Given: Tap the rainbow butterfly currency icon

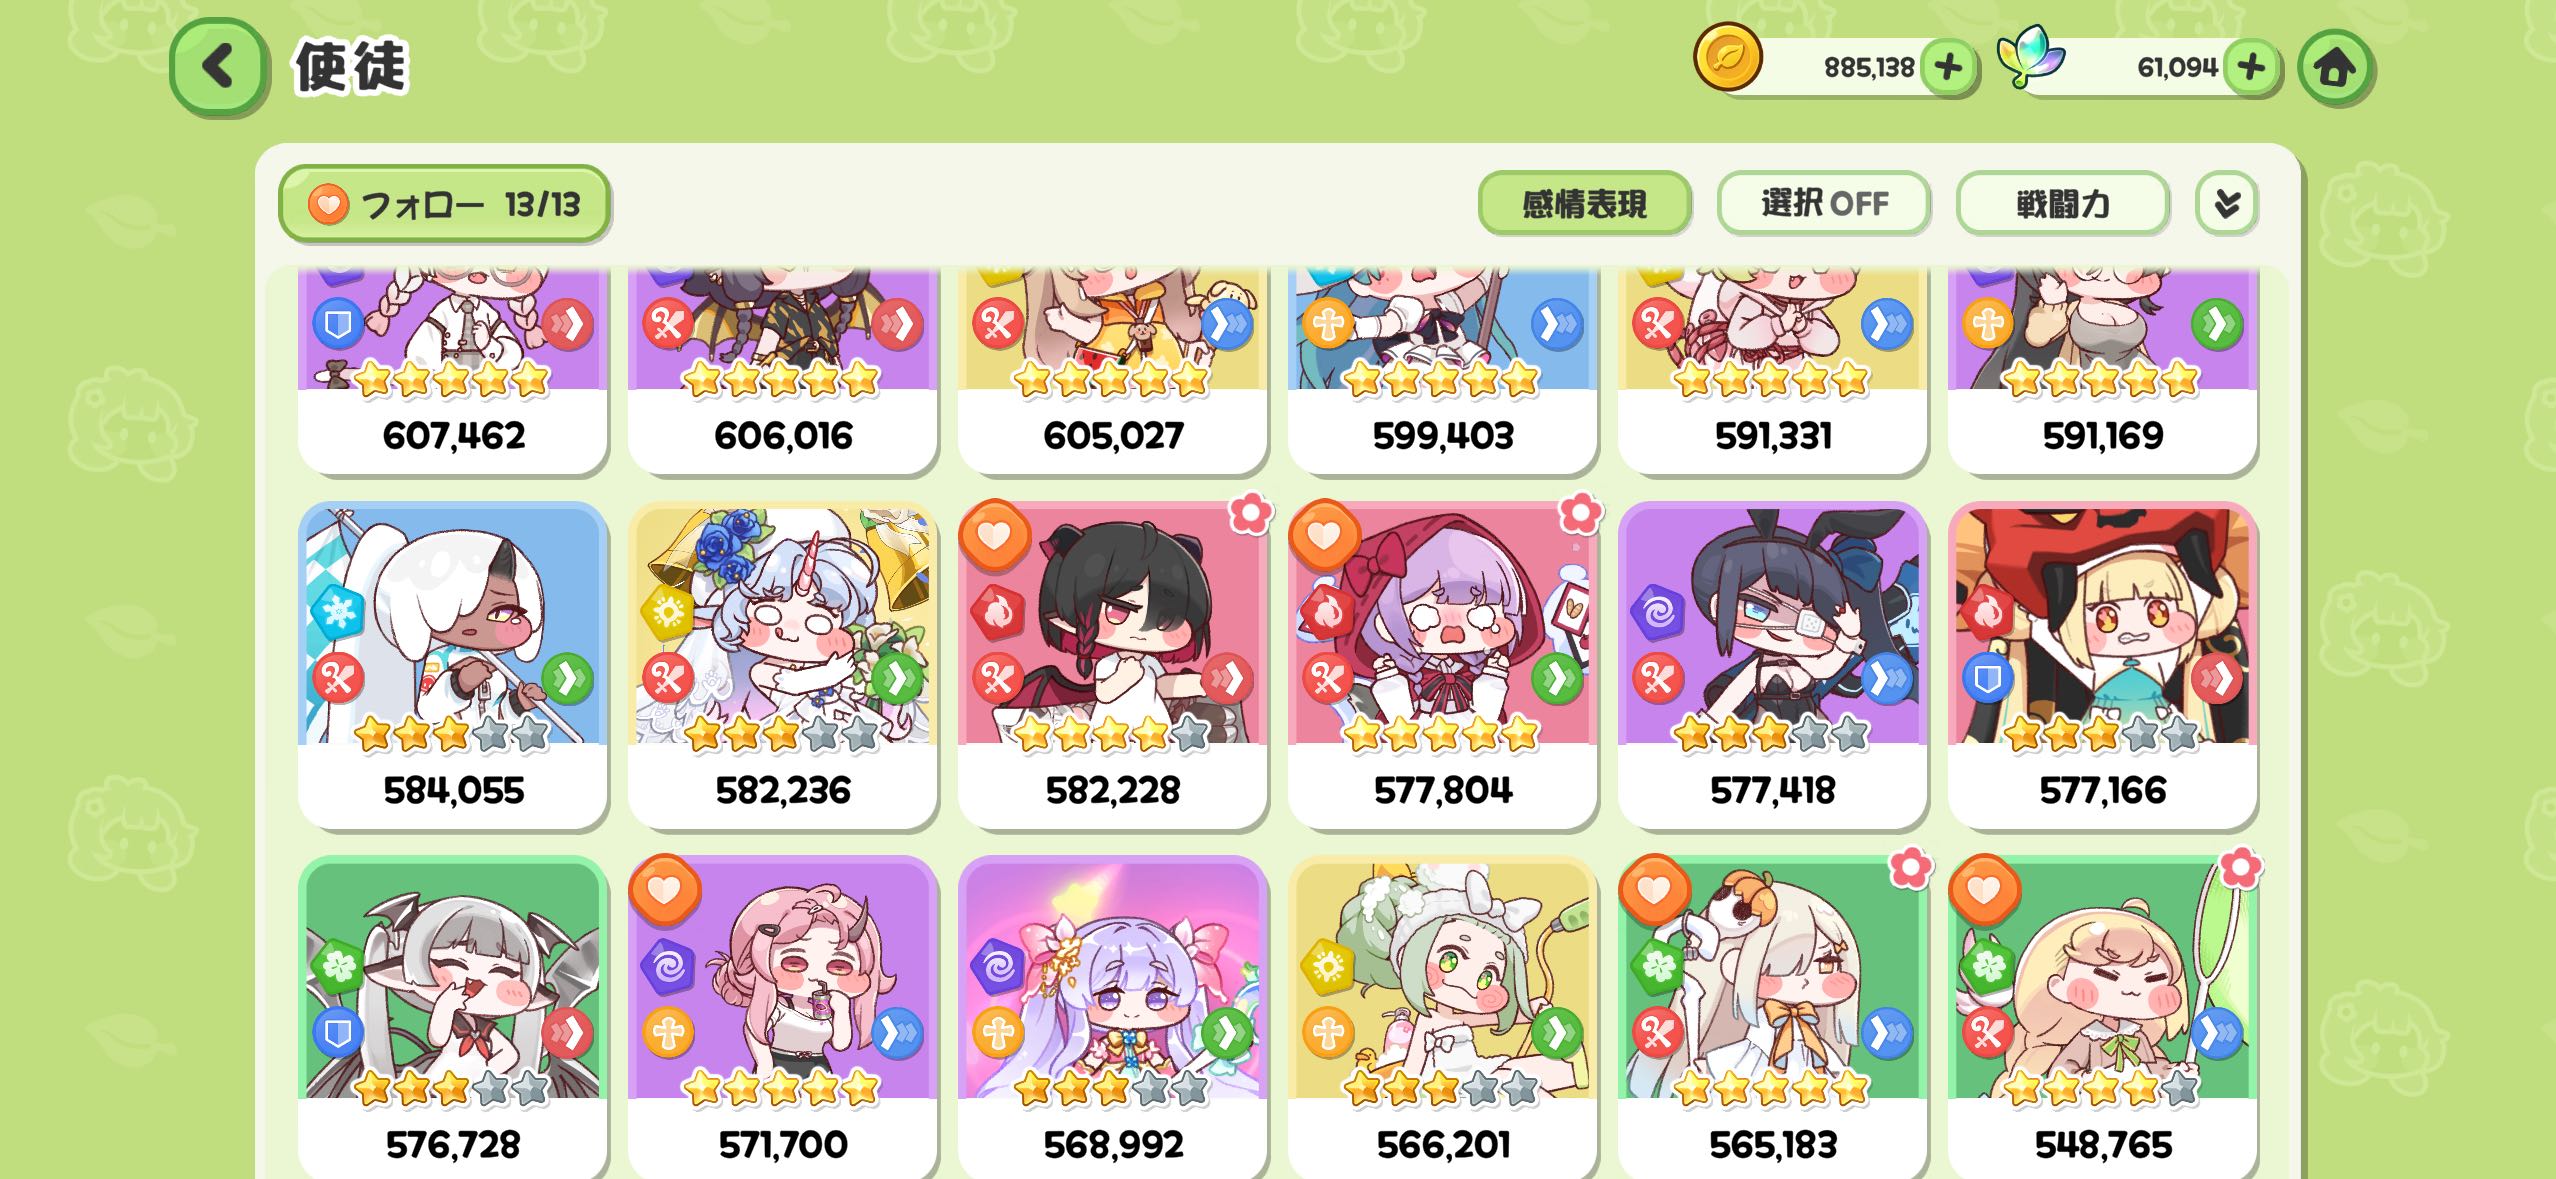Looking at the screenshot, I should pyautogui.click(x=2029, y=58).
